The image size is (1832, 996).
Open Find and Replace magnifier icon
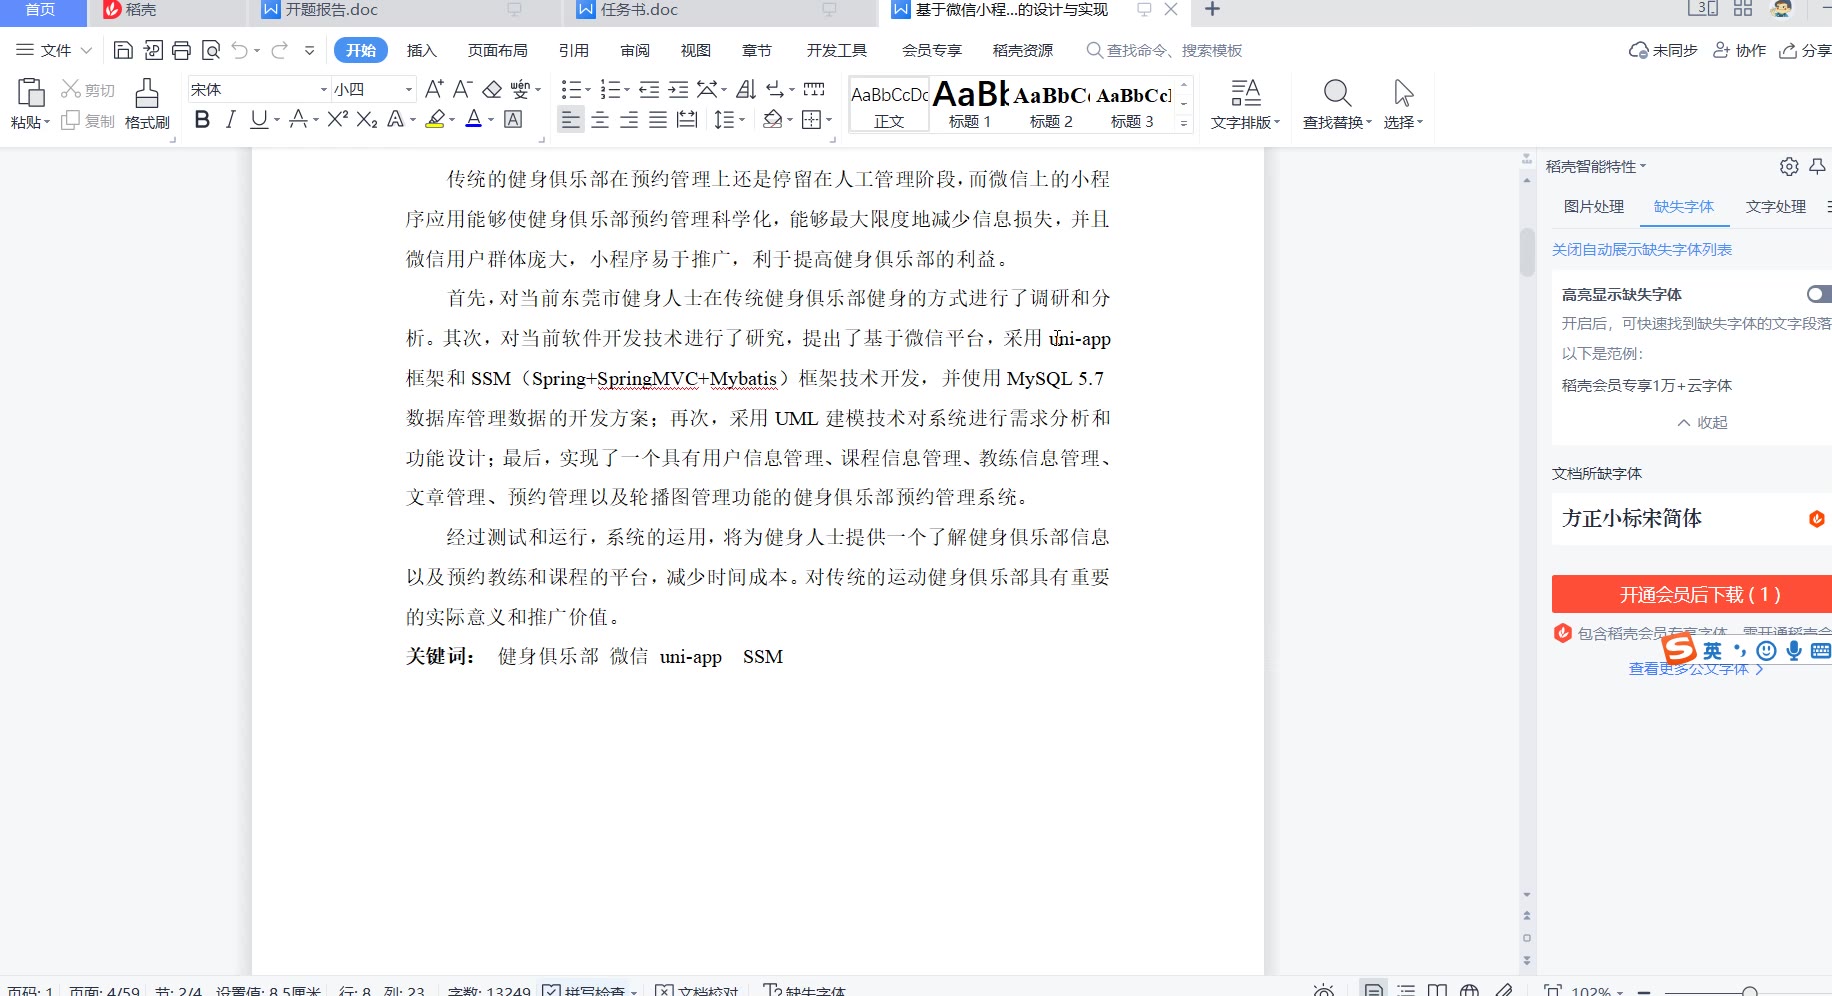1337,93
